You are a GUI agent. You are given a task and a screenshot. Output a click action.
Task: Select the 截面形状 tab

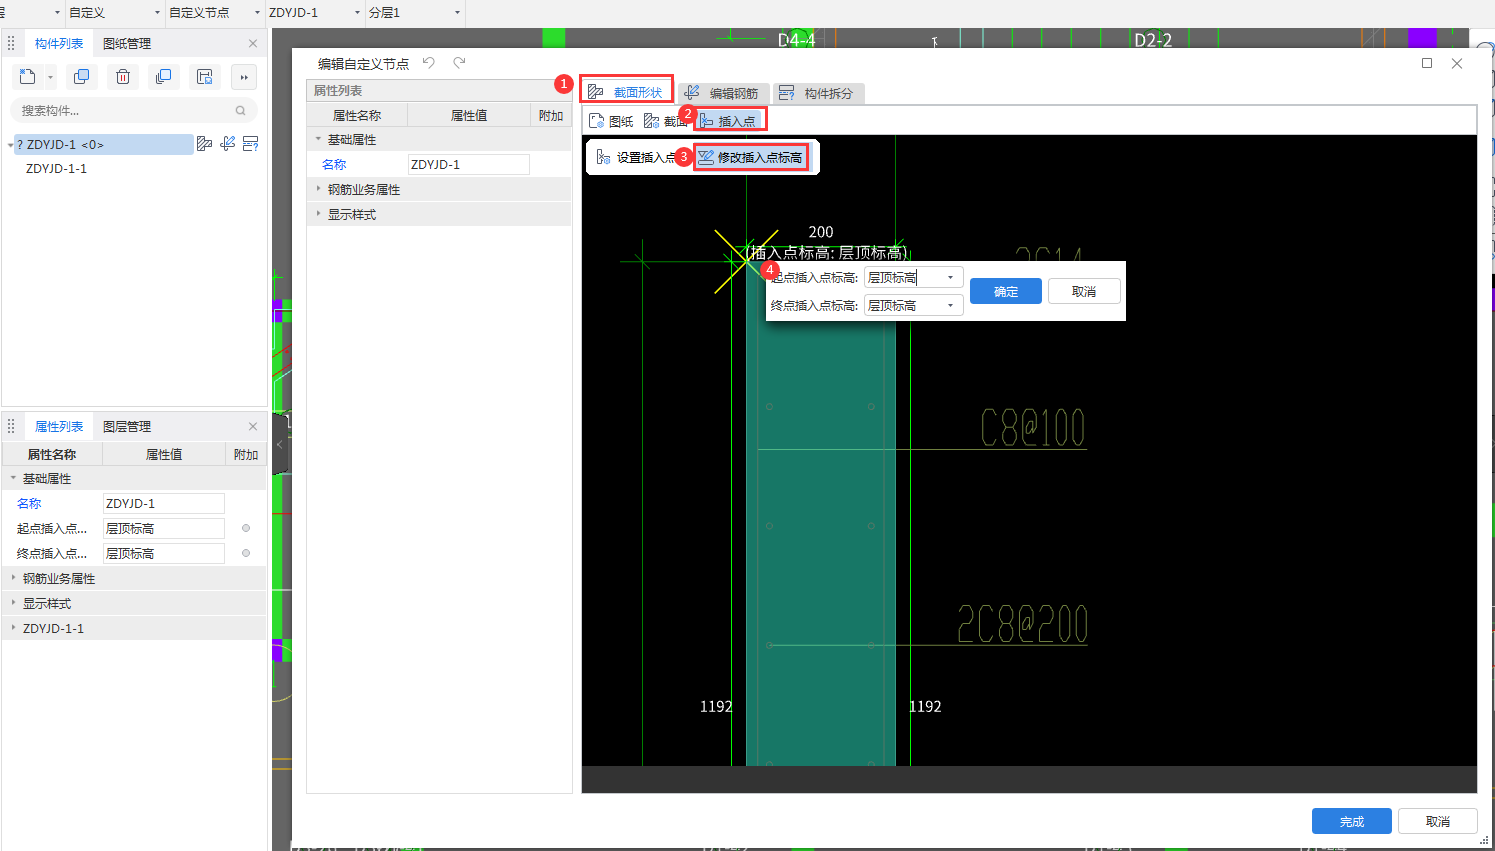(626, 92)
